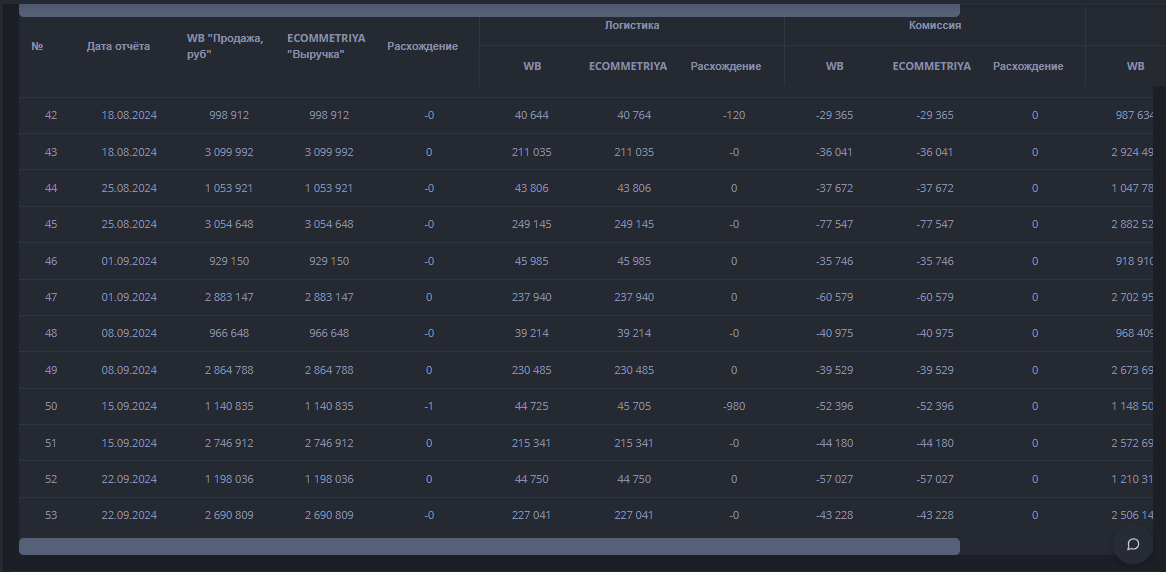Click the ECOMMETRIYA "Выручка" column header
Image resolution: width=1166 pixels, height=572 pixels.
point(326,46)
